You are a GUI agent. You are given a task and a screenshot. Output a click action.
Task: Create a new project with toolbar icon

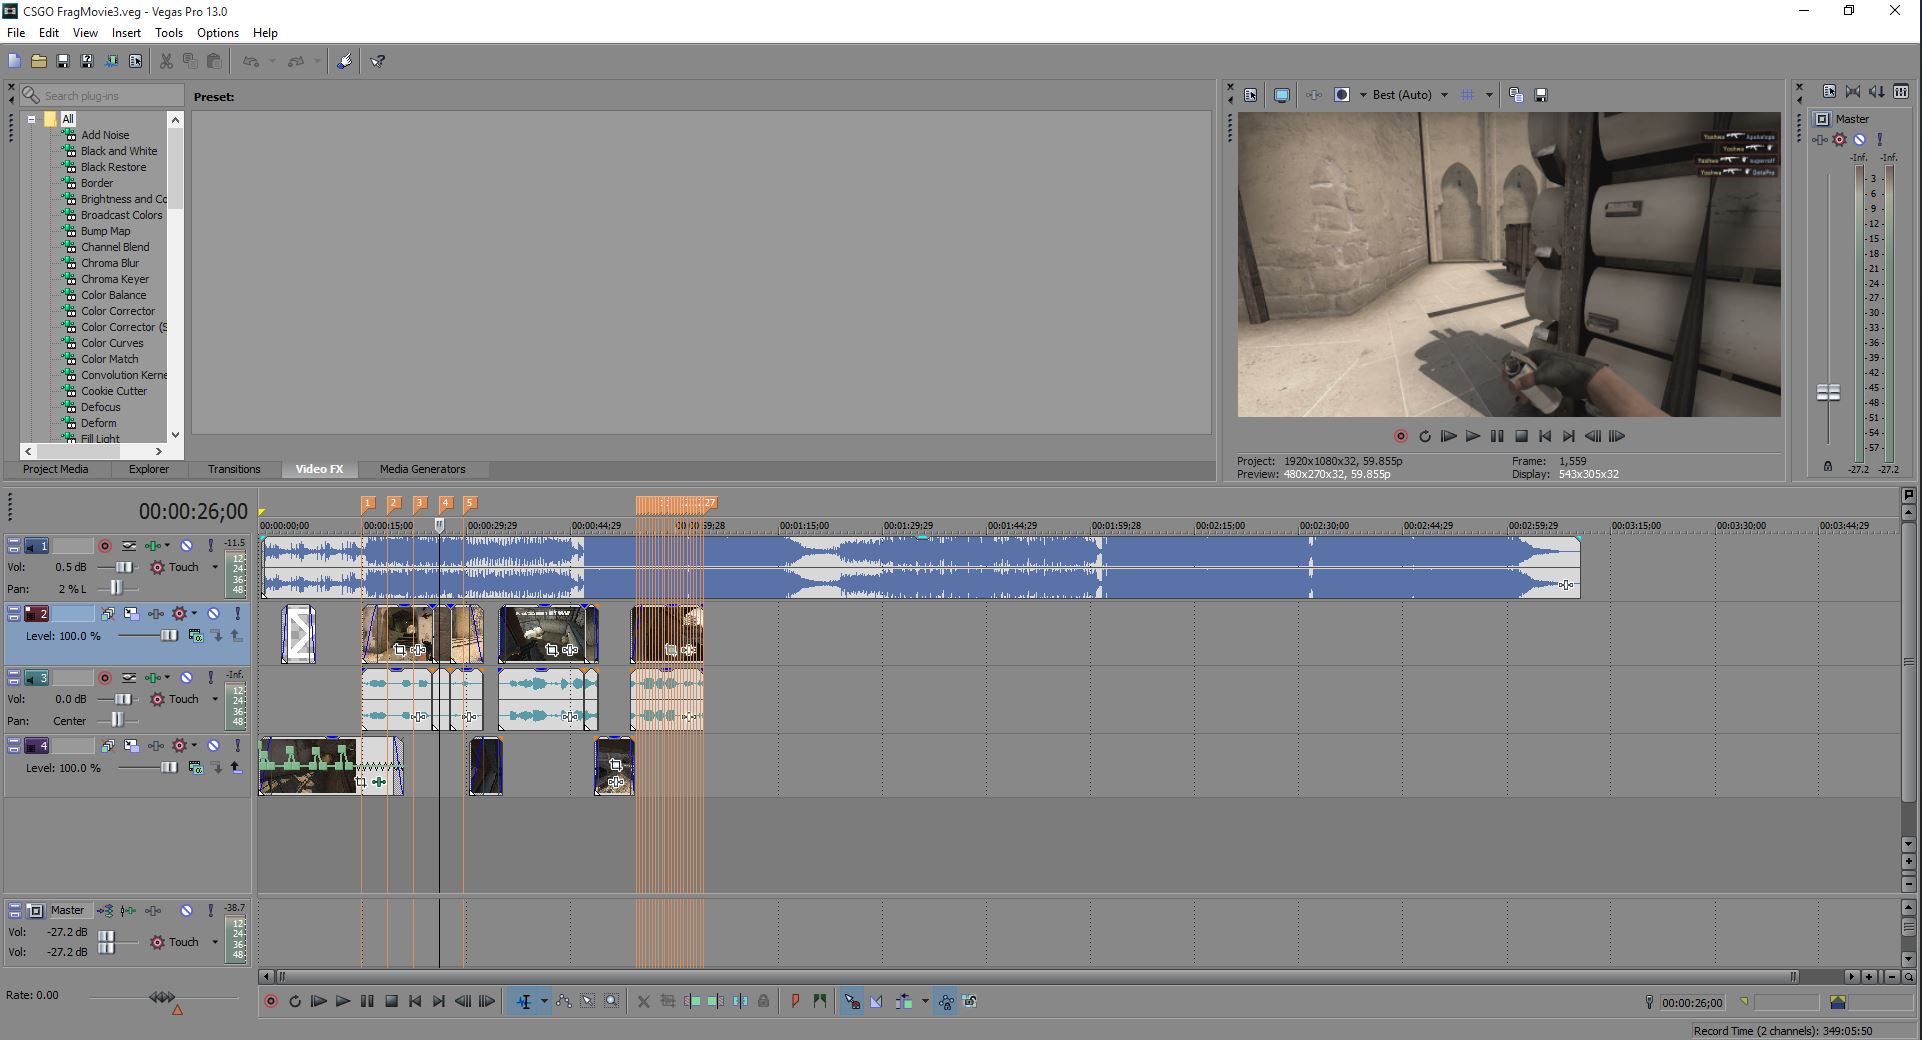coord(14,61)
